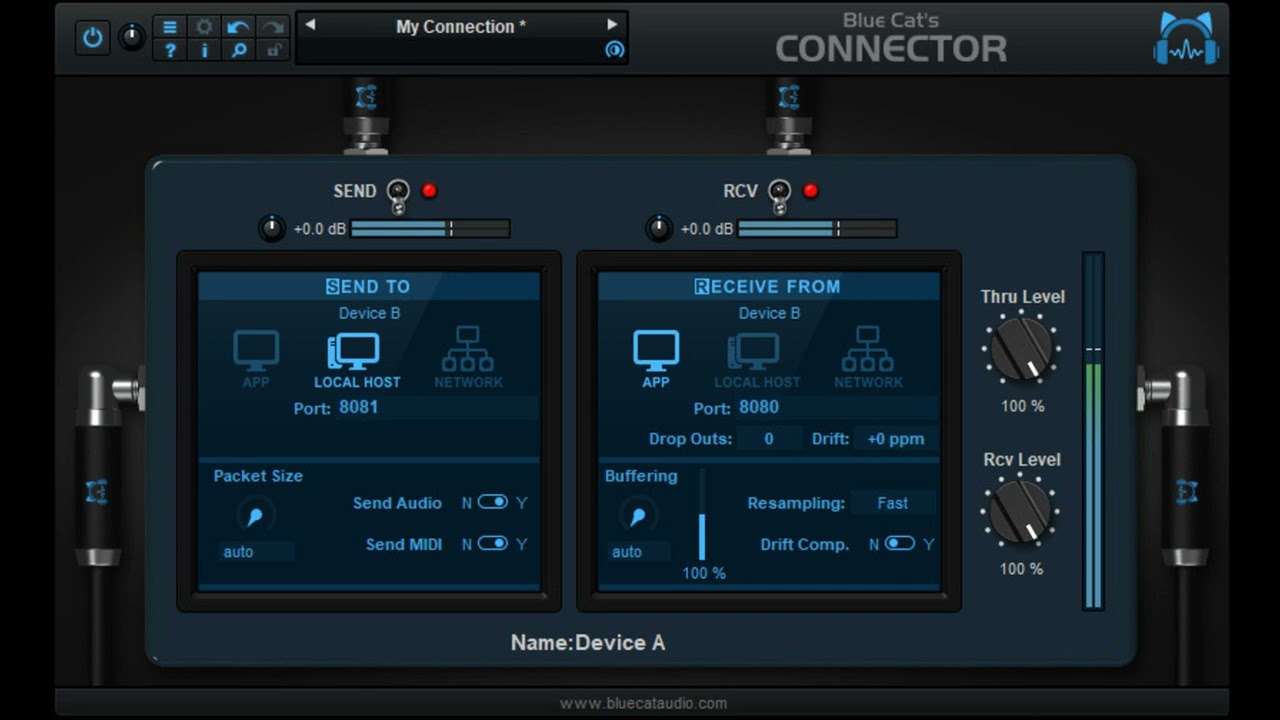Open the www.bluecataudio.com link
Image resolution: width=1280 pixels, height=720 pixels.
(643, 703)
